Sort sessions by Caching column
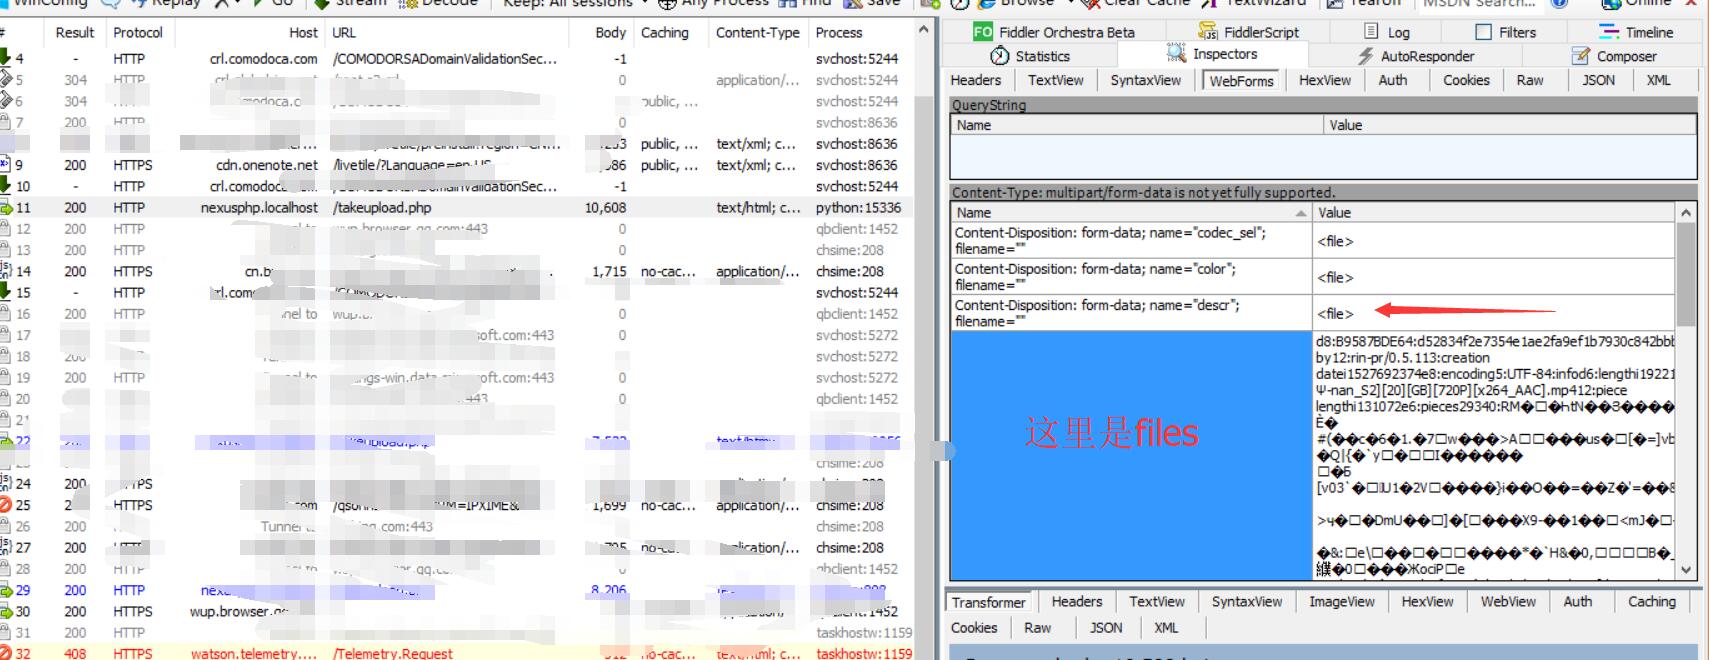Viewport: 1709px width, 660px height. (x=665, y=33)
